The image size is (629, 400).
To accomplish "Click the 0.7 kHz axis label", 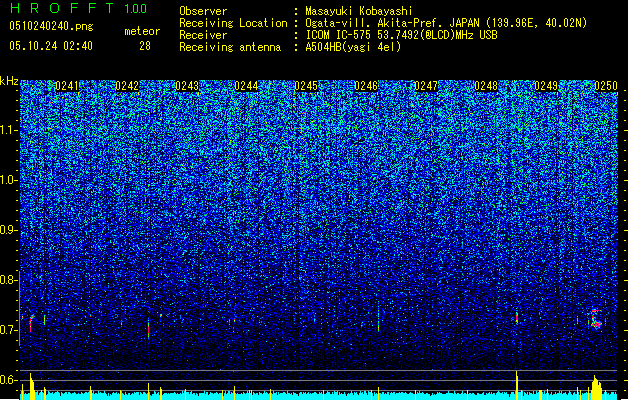I will click(9, 330).
